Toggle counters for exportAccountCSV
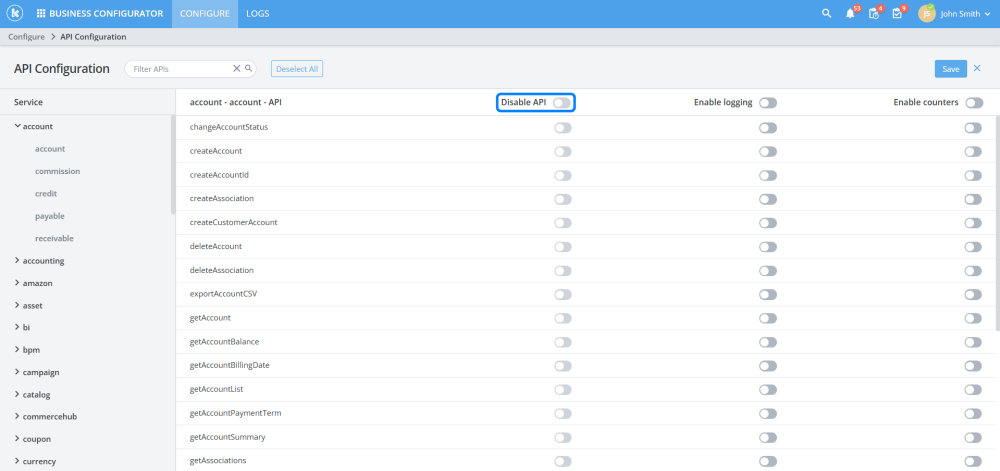This screenshot has height=471, width=1000. pyautogui.click(x=973, y=294)
